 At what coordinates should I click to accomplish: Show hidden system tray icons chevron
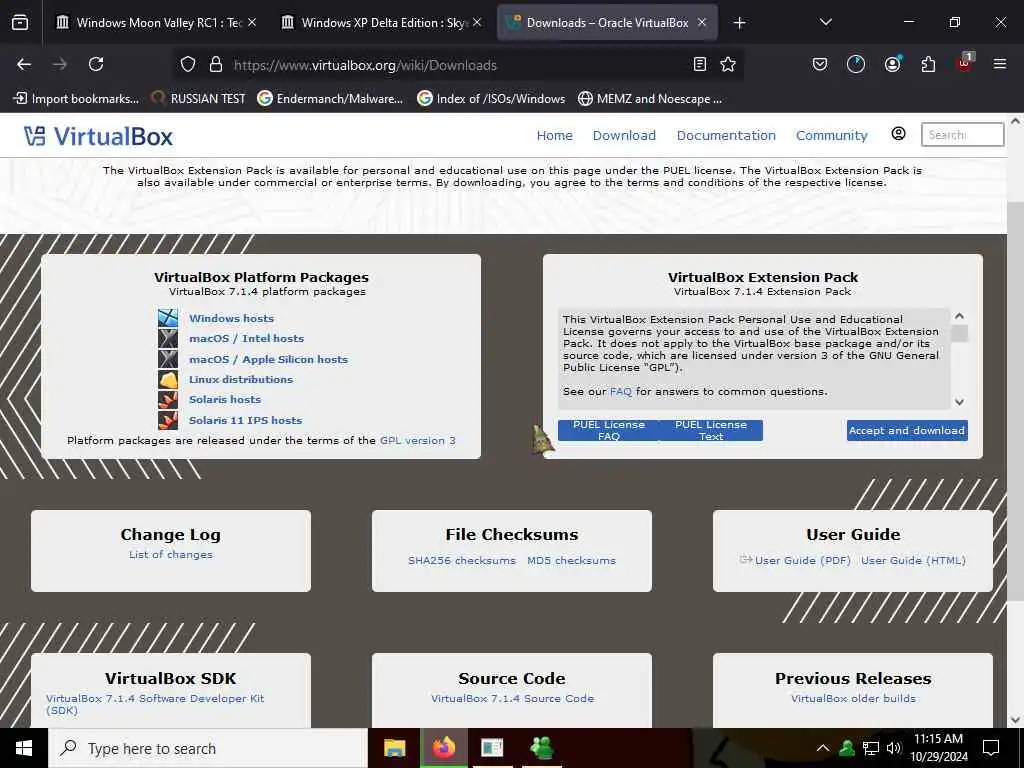tap(823, 748)
